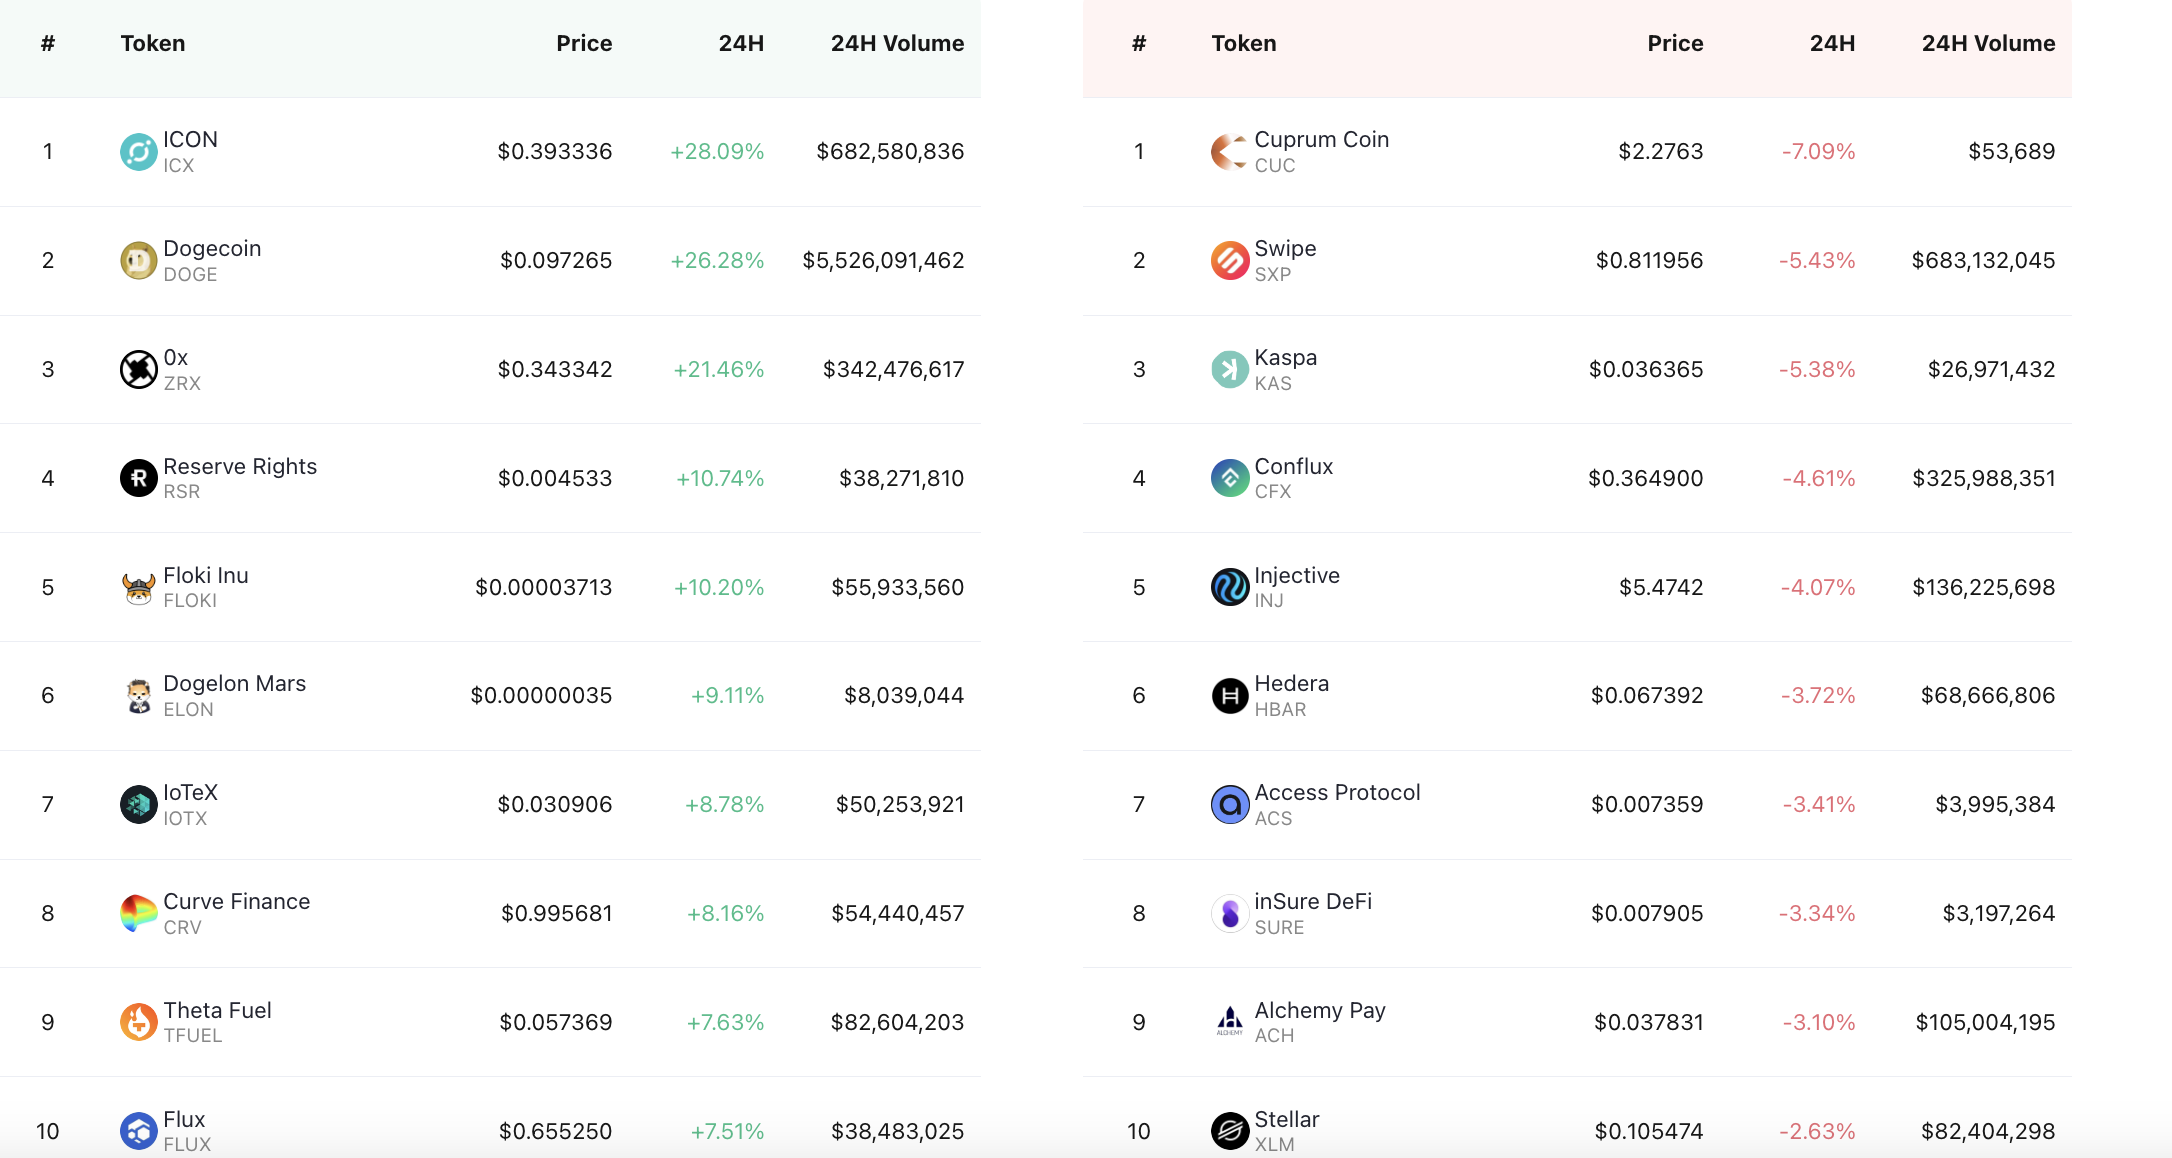The width and height of the screenshot is (2172, 1158).
Task: Select the Swipe SXP logo
Action: [1229, 261]
